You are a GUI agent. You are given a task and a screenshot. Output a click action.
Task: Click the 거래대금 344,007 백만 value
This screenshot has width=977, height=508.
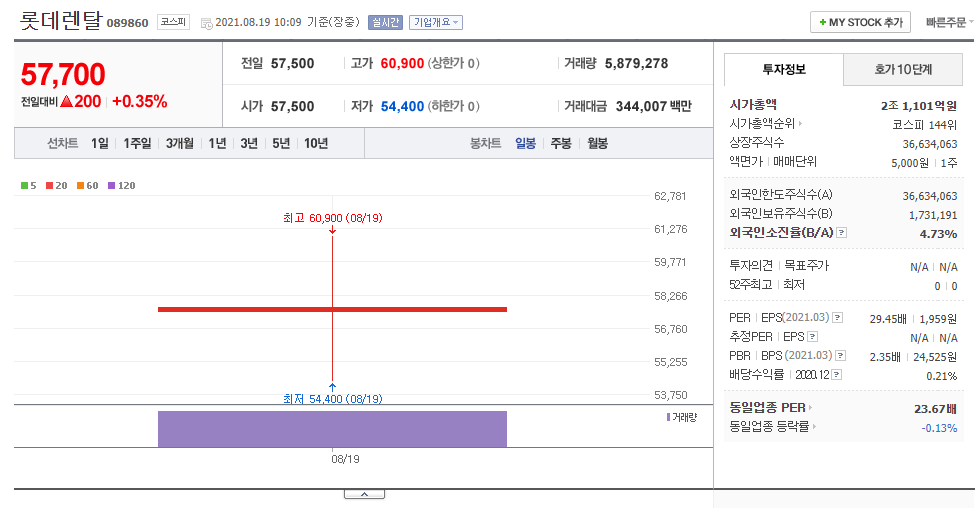point(654,107)
